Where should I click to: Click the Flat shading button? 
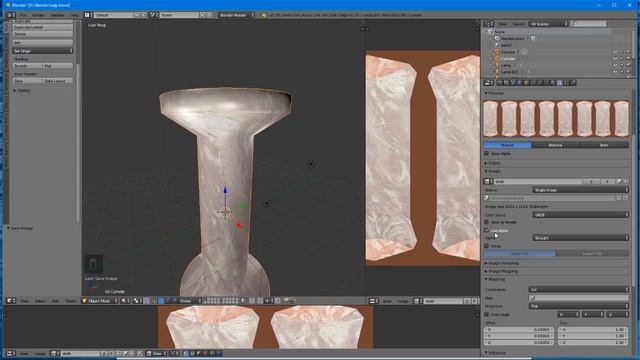pos(58,66)
